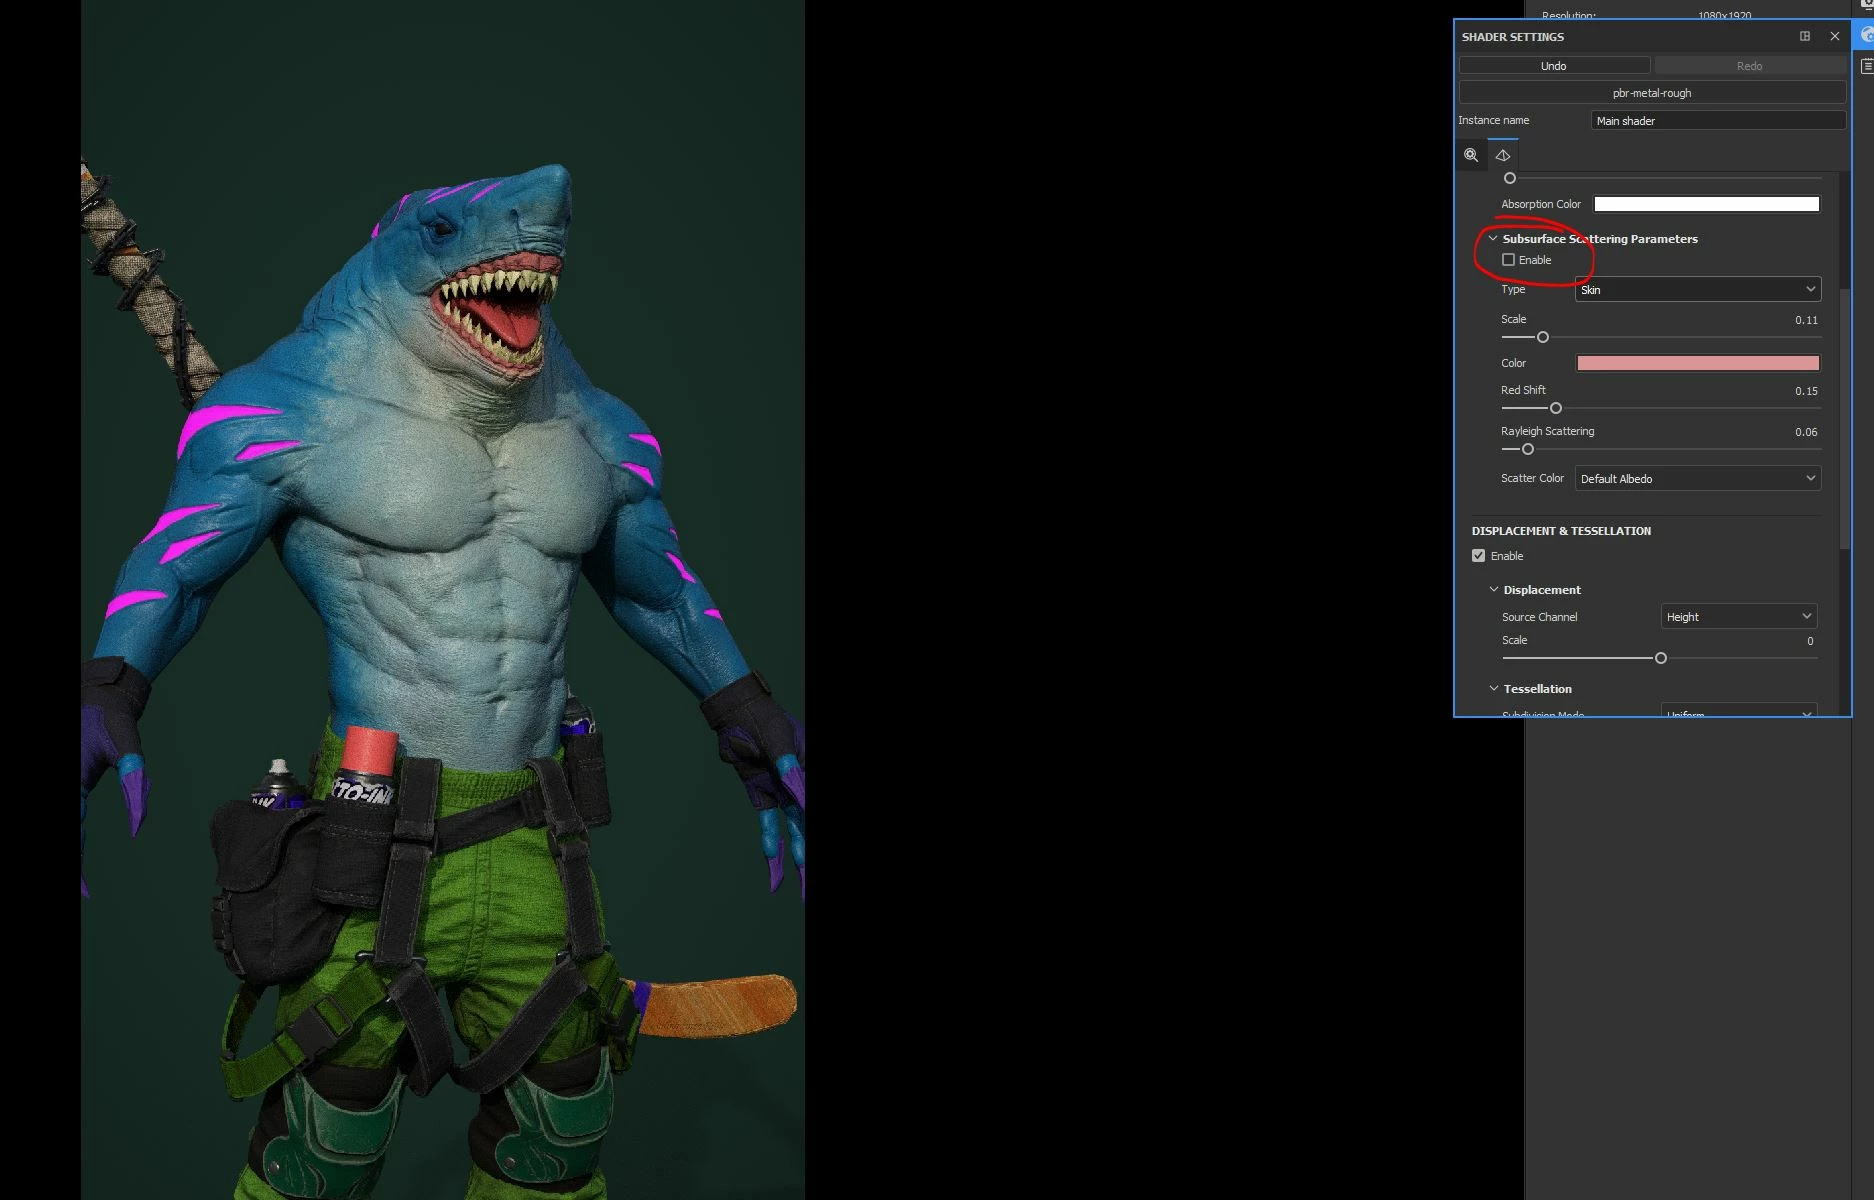Collapse the Tessellation section
This screenshot has height=1200, width=1874.
(x=1494, y=688)
